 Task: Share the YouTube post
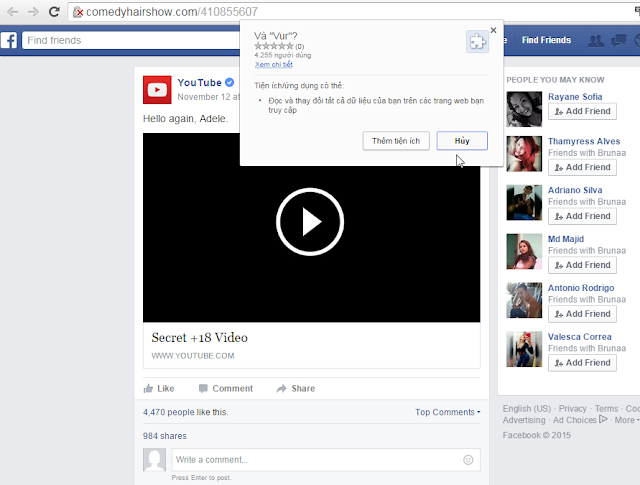(296, 388)
